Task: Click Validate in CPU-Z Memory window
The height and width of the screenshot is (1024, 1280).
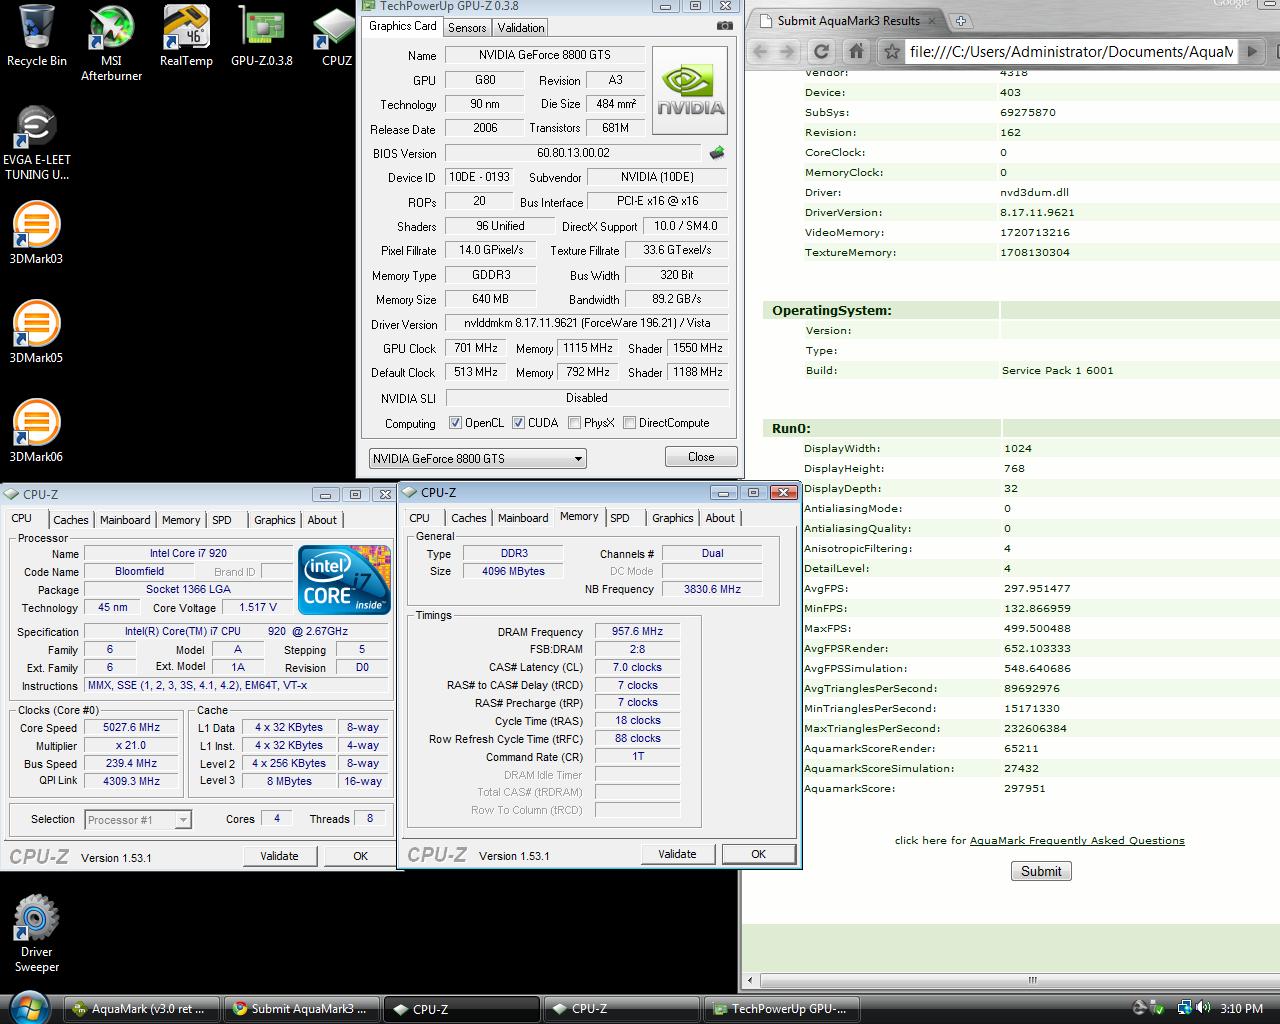Action: pyautogui.click(x=677, y=854)
